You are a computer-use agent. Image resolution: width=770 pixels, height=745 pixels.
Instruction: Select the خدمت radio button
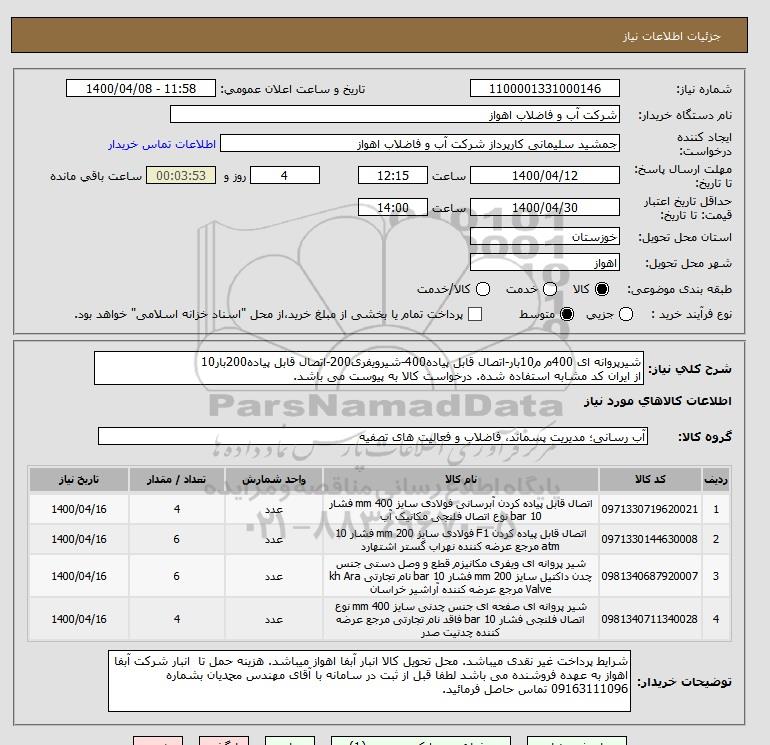[550, 289]
